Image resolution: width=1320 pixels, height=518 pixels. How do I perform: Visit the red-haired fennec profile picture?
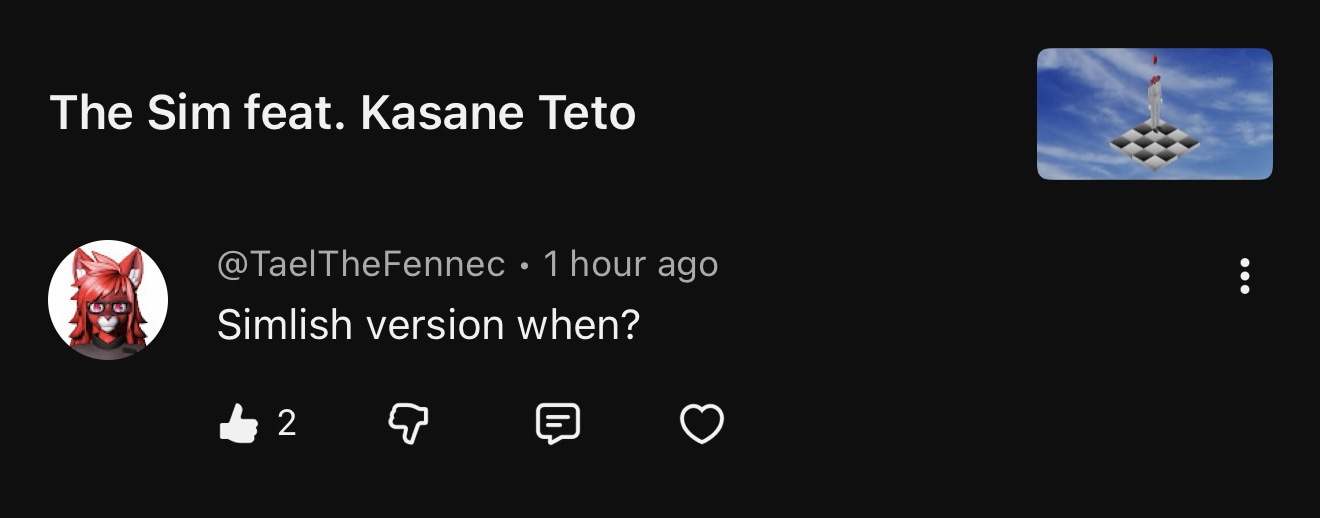pos(108,300)
